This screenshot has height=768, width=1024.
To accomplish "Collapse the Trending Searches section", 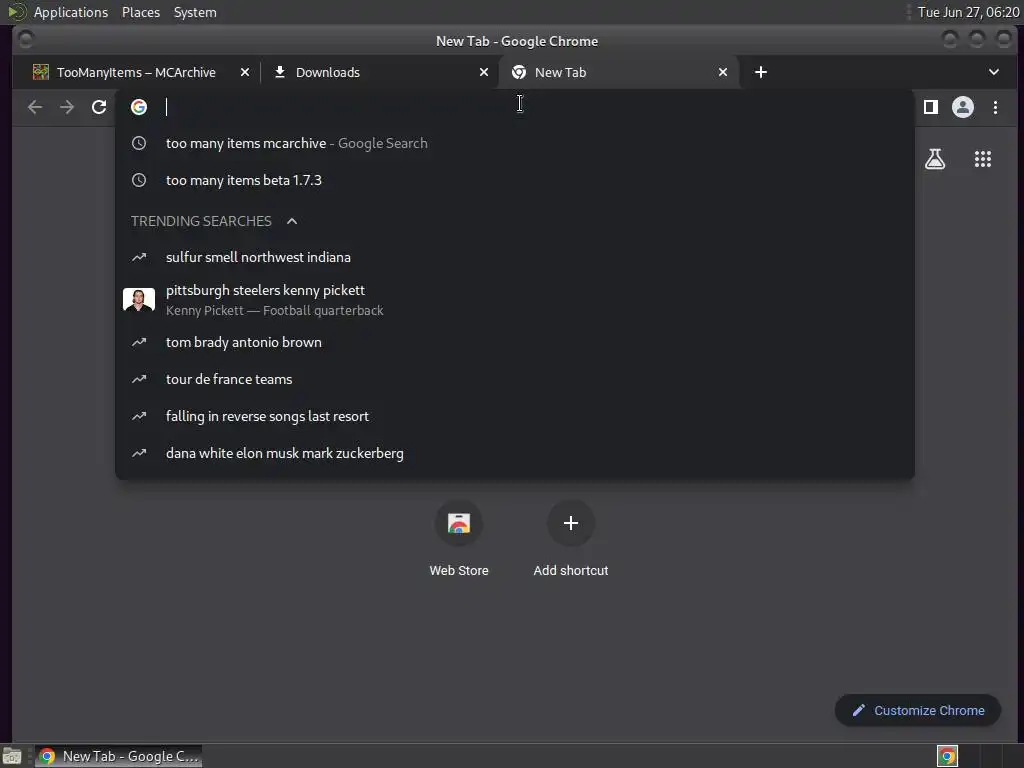I will coord(292,221).
